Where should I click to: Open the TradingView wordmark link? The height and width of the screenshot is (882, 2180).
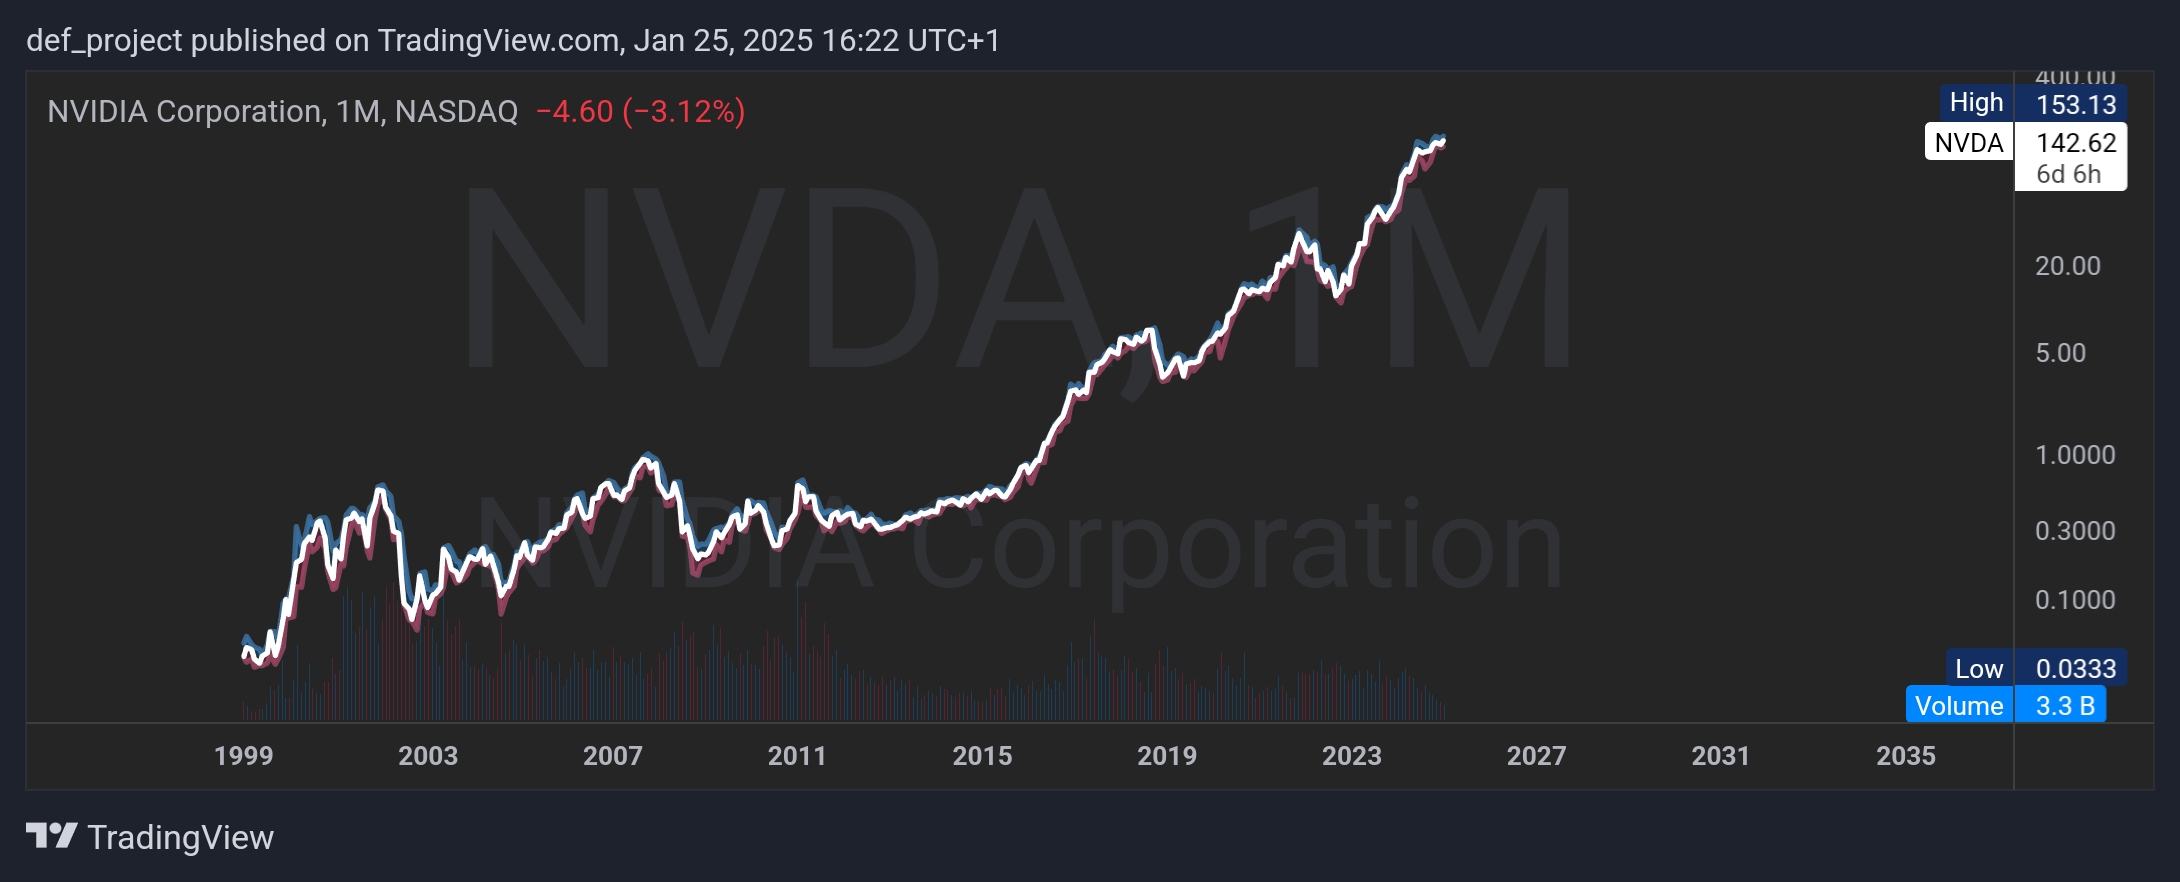180,838
